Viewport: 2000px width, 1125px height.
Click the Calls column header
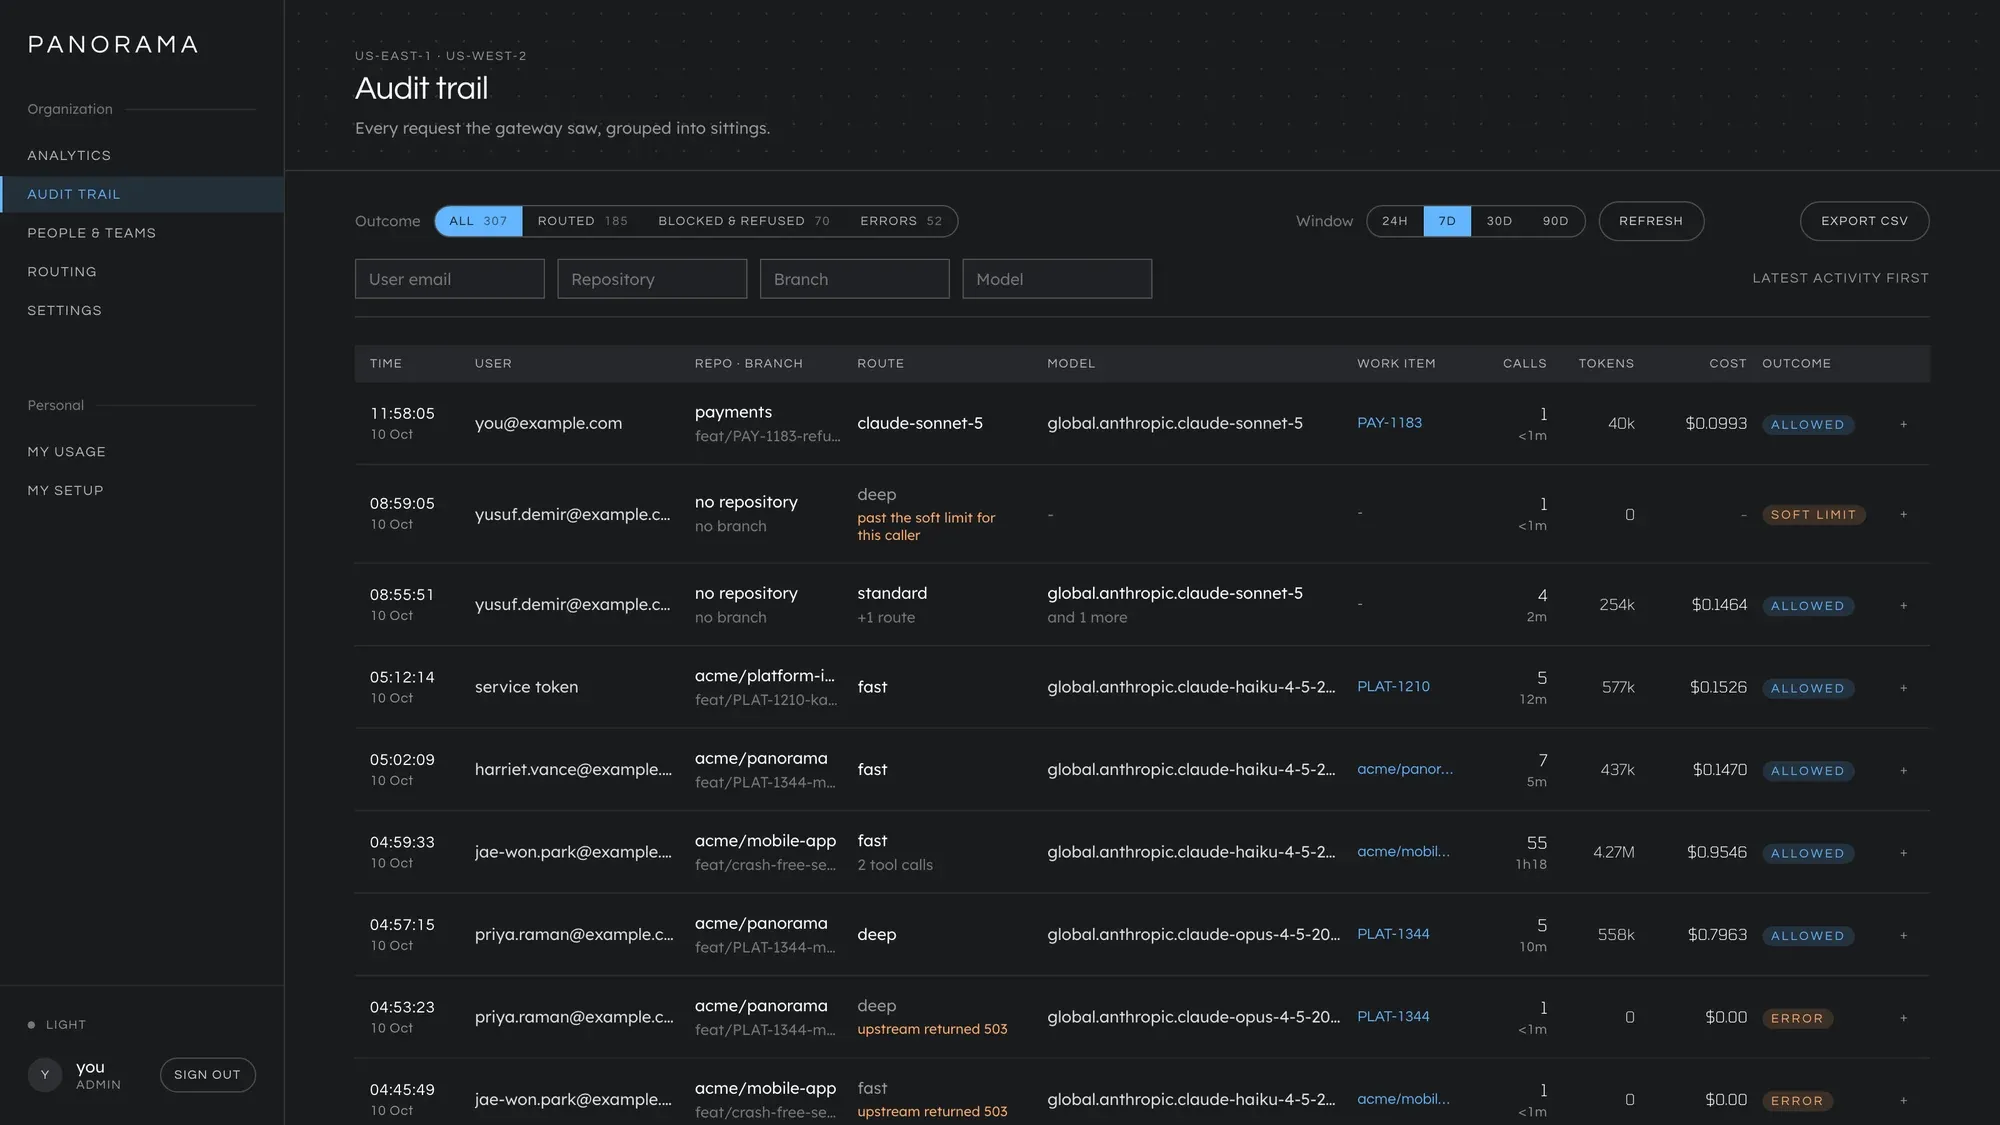click(1525, 363)
